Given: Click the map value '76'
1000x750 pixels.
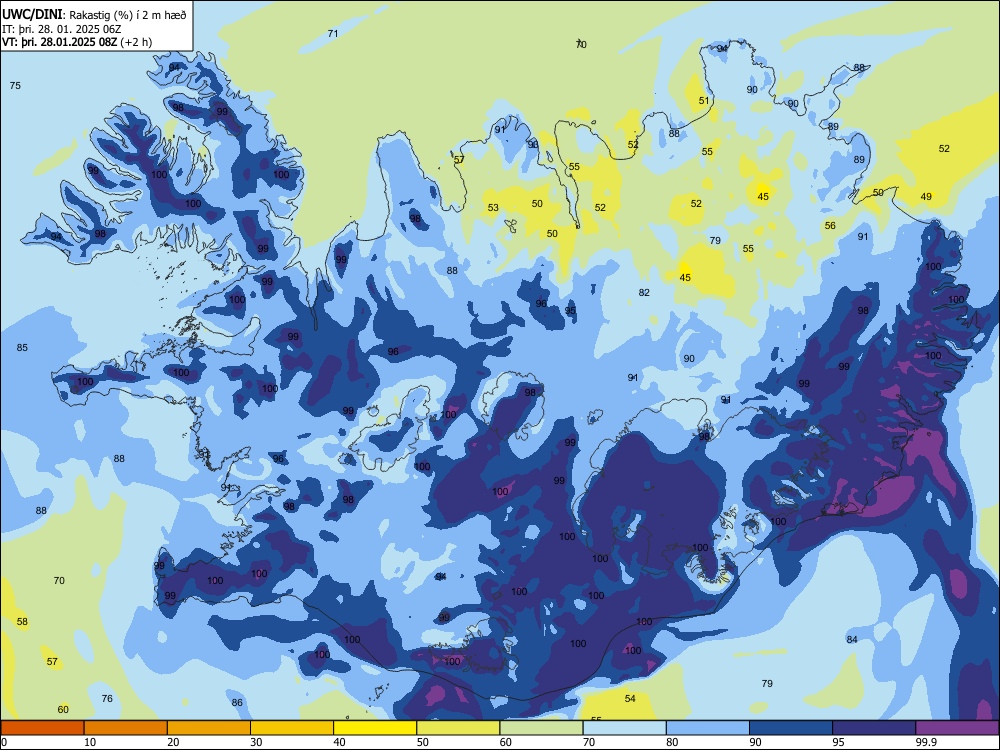Looking at the screenshot, I should 107,698.
